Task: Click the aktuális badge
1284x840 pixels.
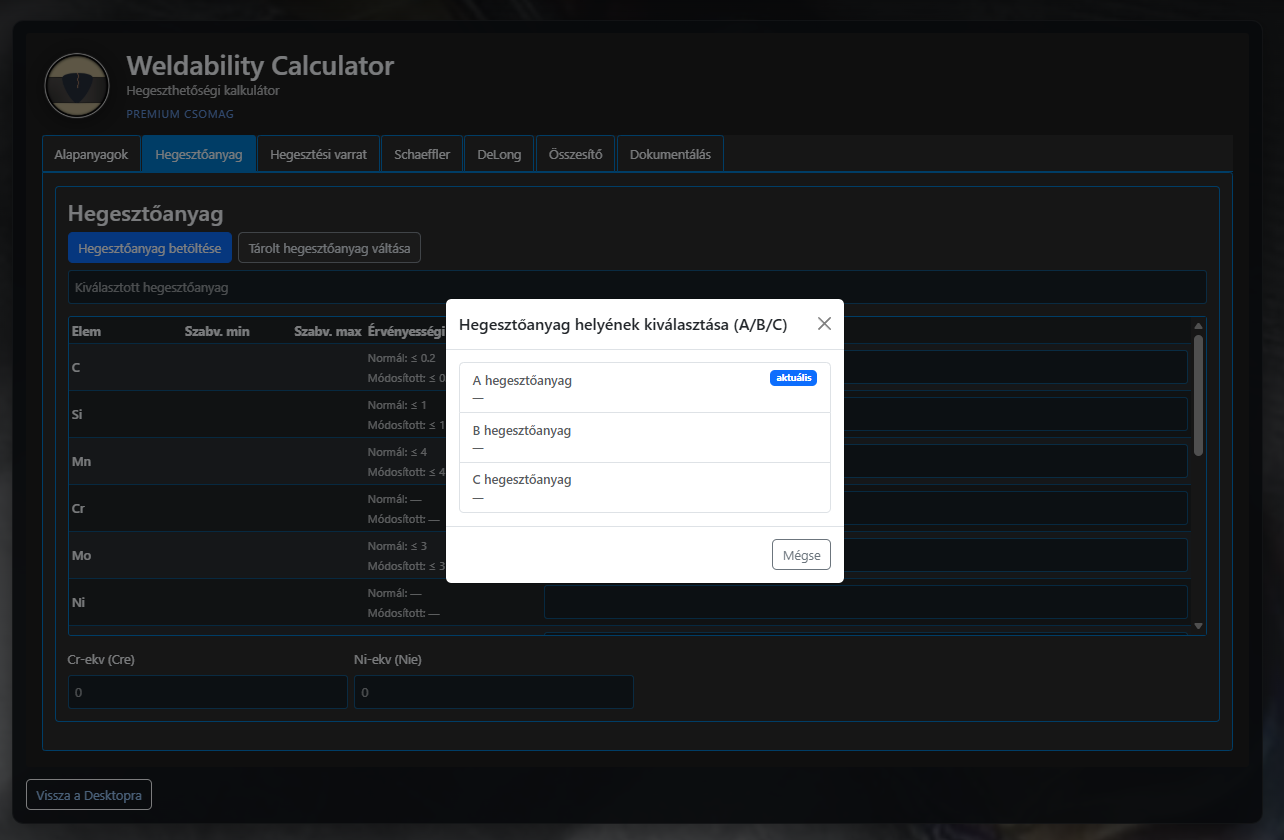Action: [x=793, y=378]
